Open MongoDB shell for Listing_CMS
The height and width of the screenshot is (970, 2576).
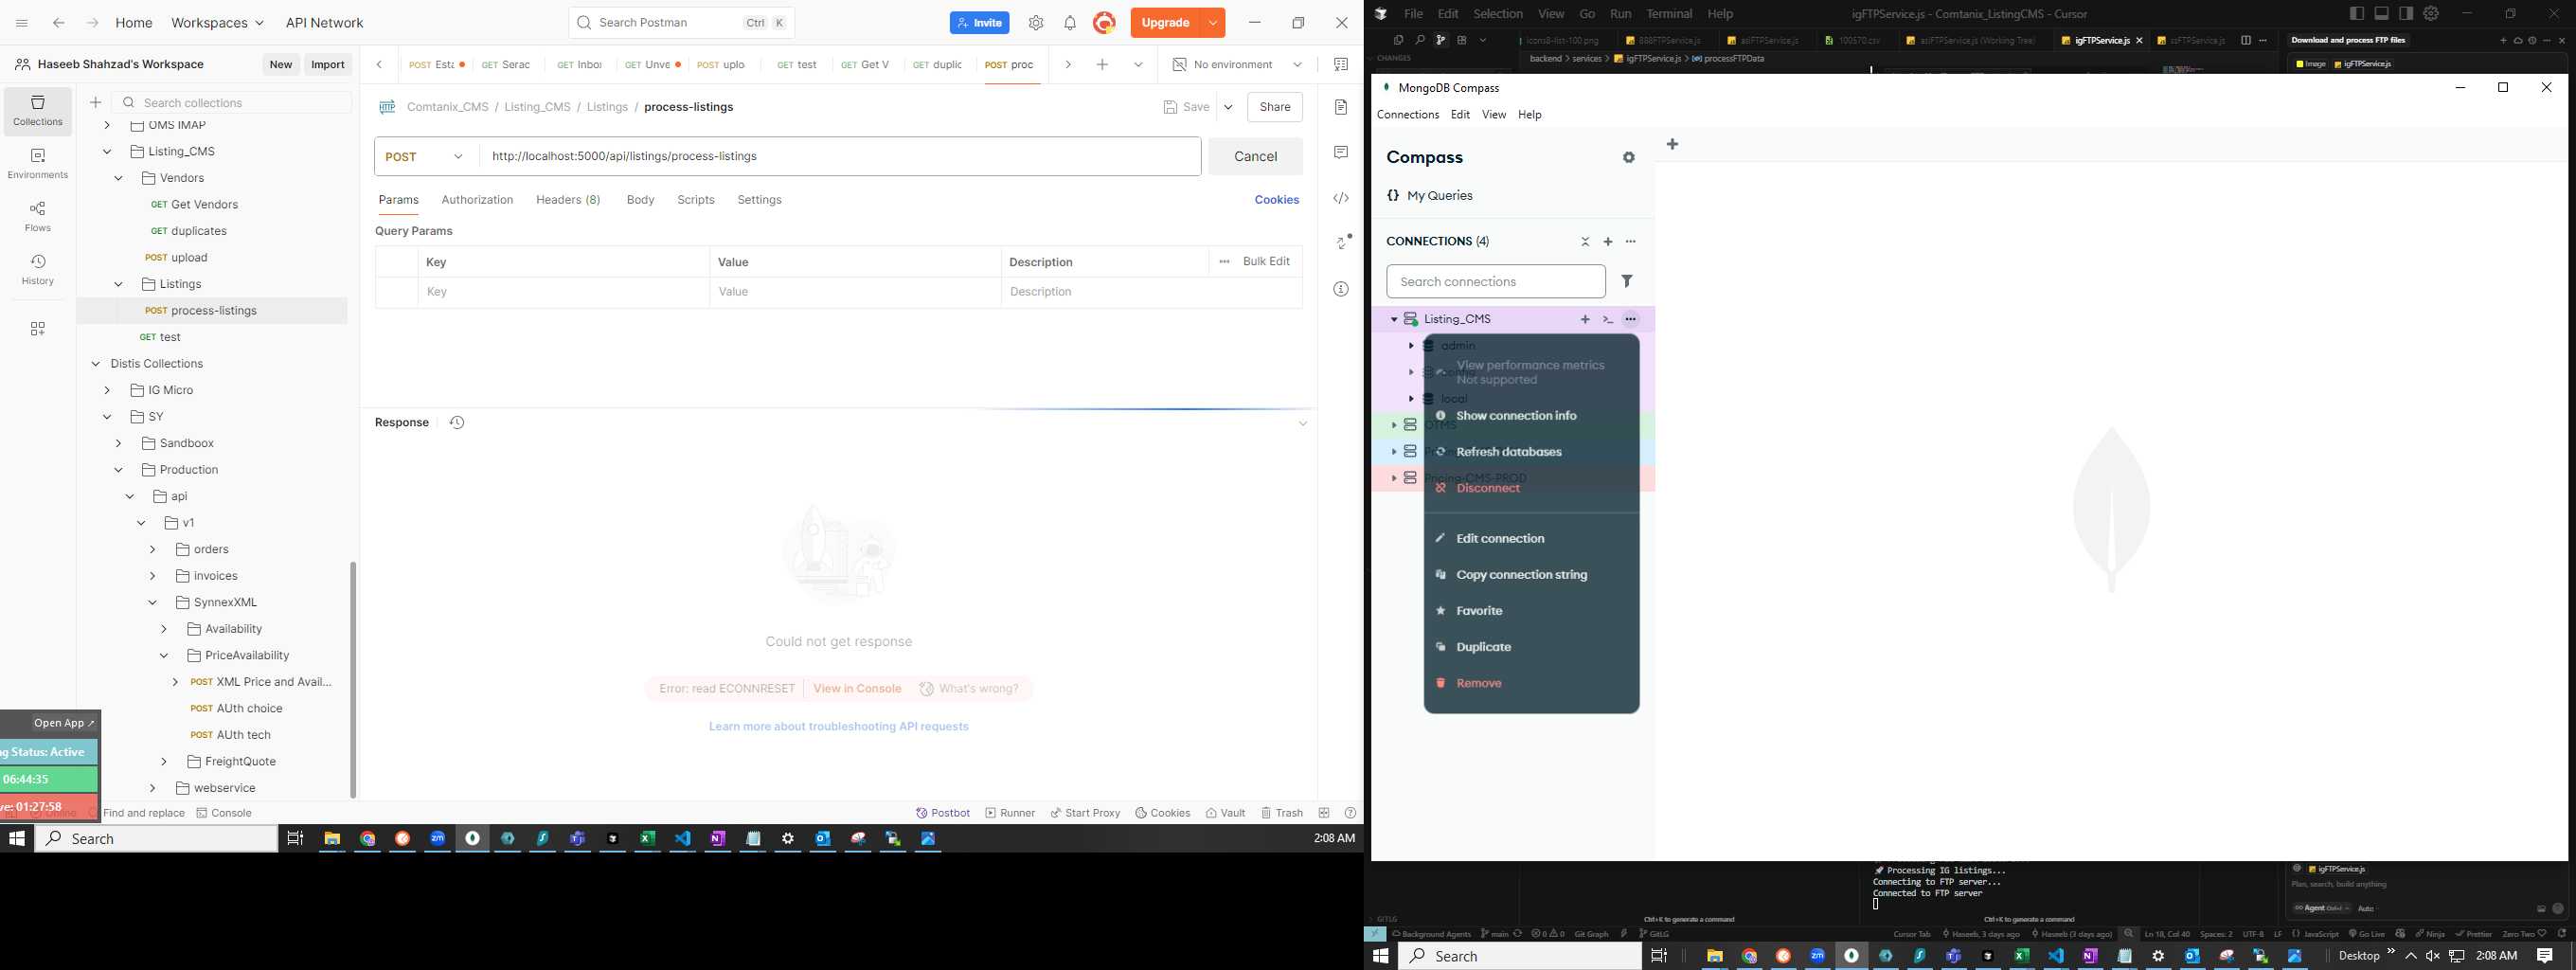tap(1608, 320)
